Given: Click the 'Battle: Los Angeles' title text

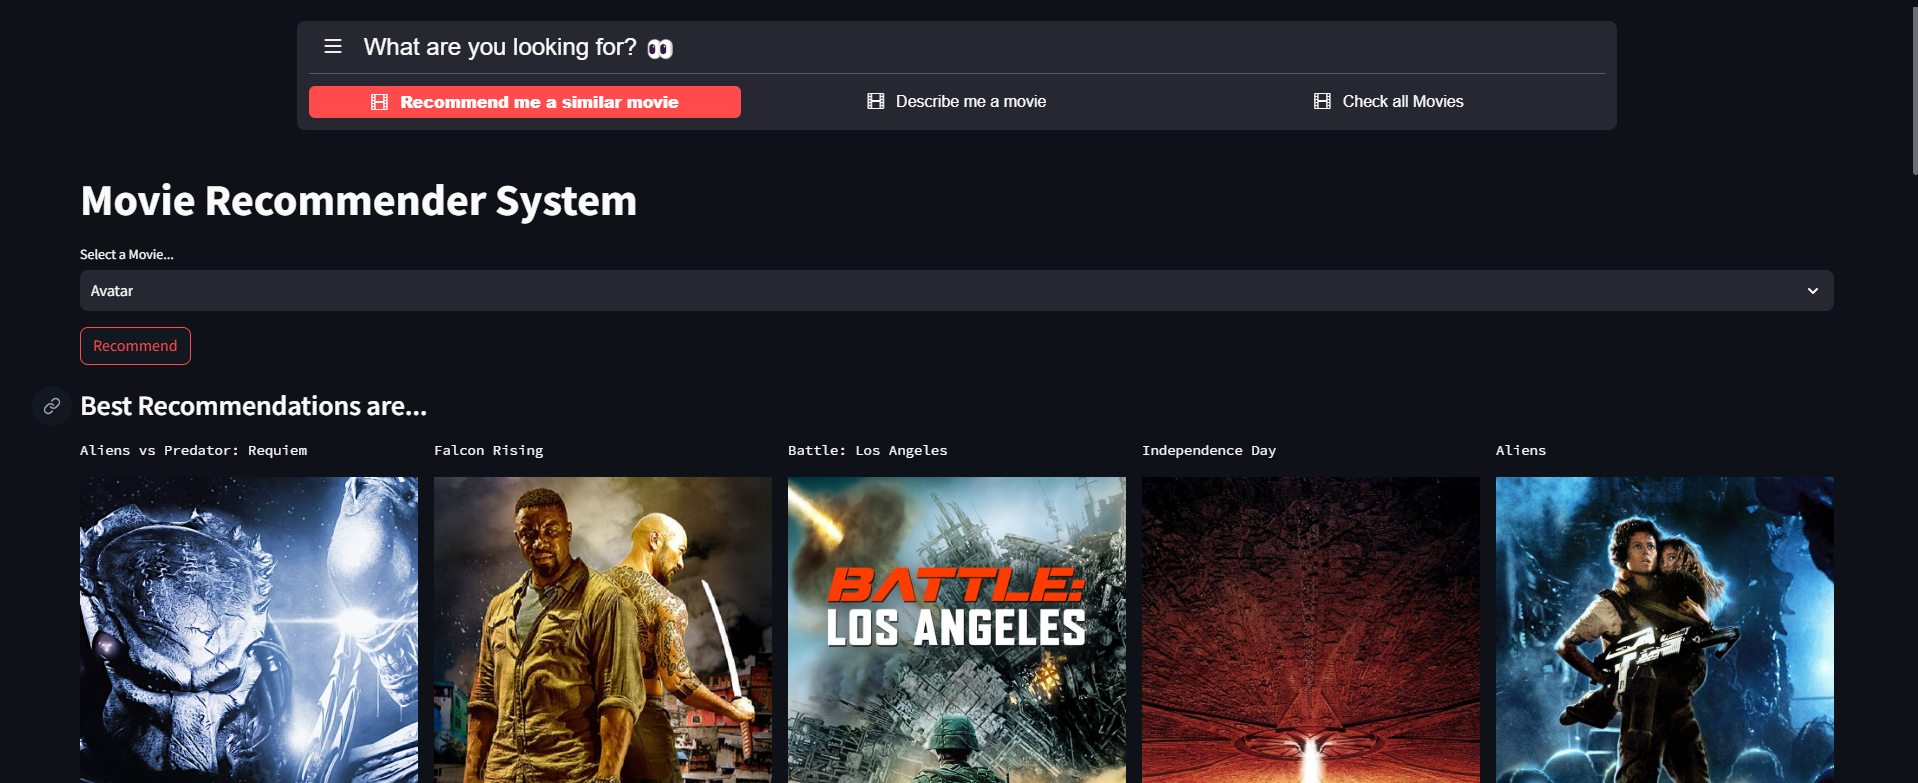Looking at the screenshot, I should tap(867, 451).
